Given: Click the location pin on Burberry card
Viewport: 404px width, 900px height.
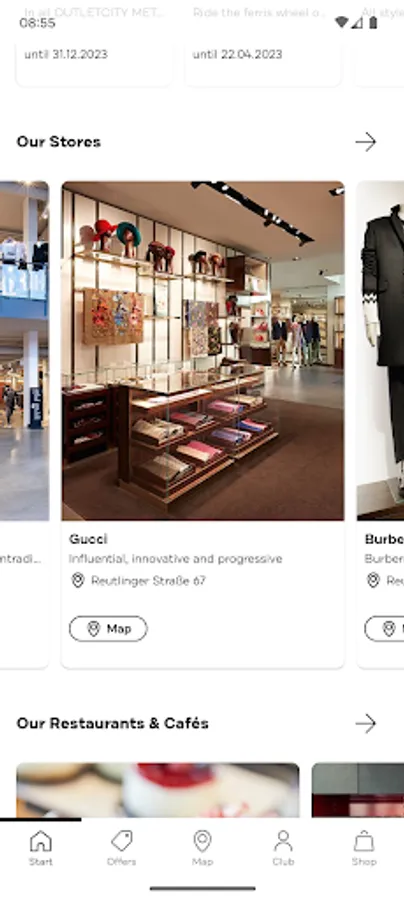Looking at the screenshot, I should point(373,580).
